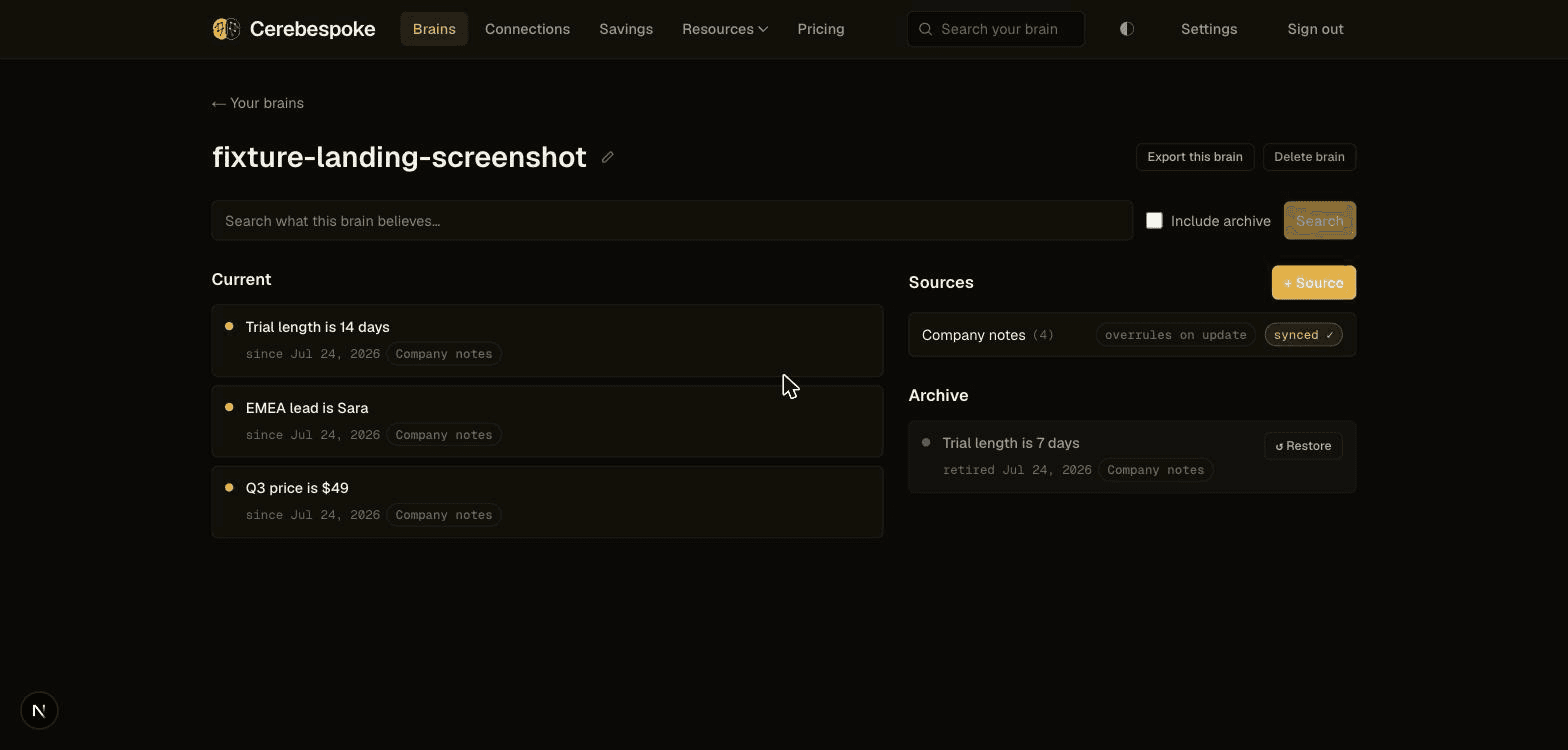This screenshot has width=1568, height=750.
Task: Click the bullet beside Q3 price is $49
Action: [229, 487]
